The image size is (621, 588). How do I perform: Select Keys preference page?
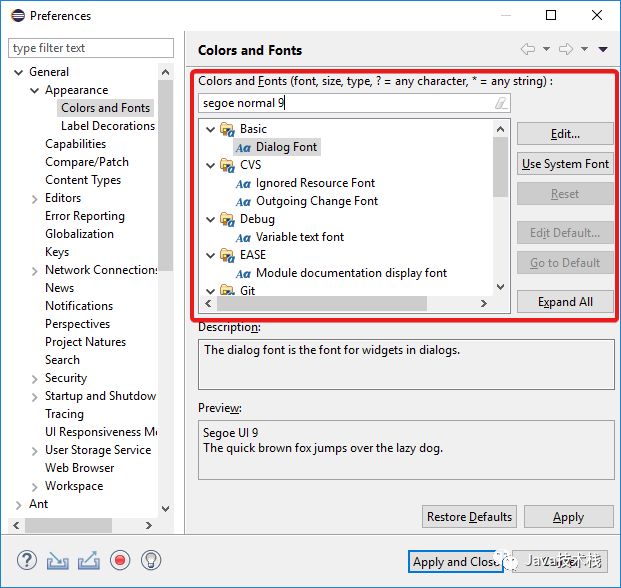pos(57,252)
